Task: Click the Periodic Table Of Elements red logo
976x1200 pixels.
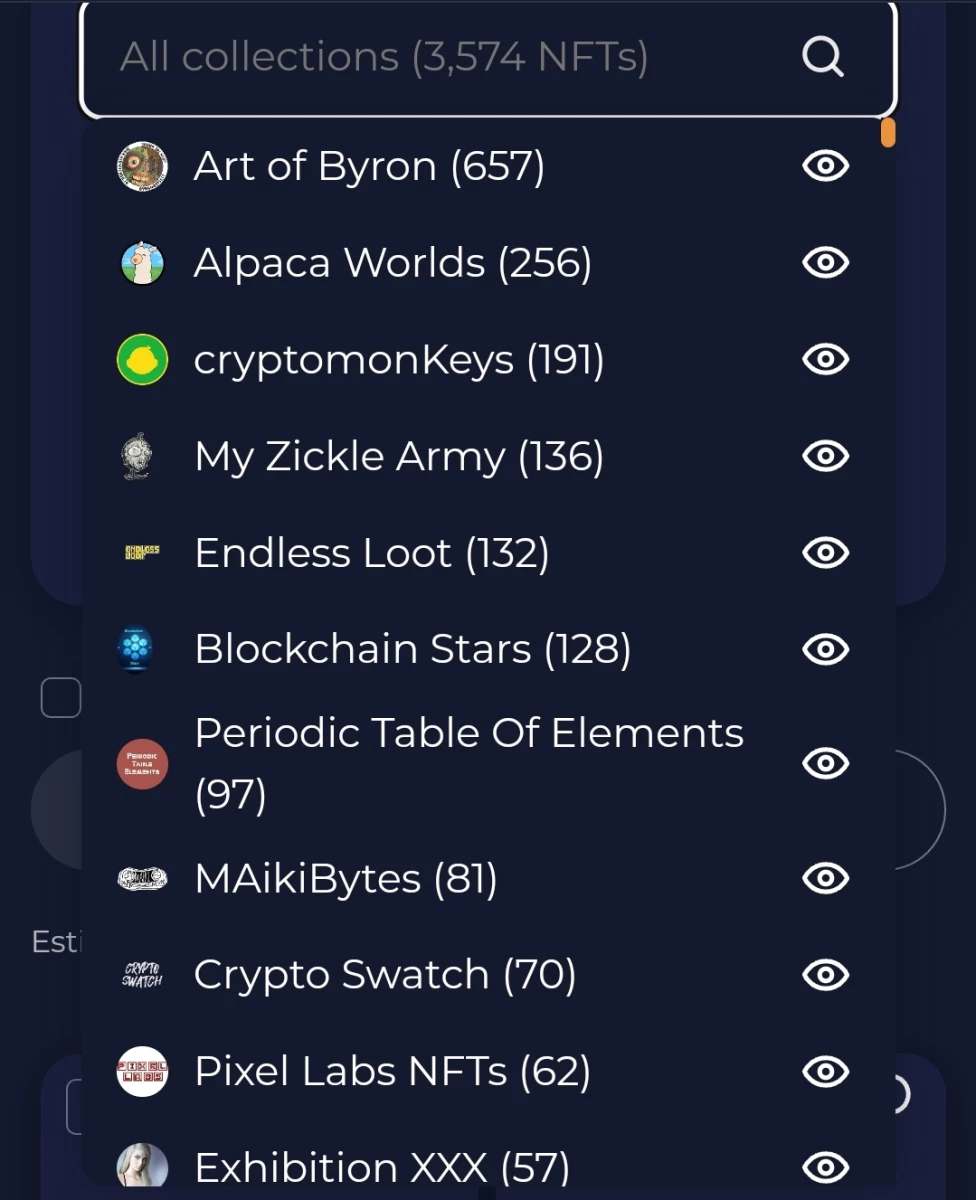Action: pos(142,764)
